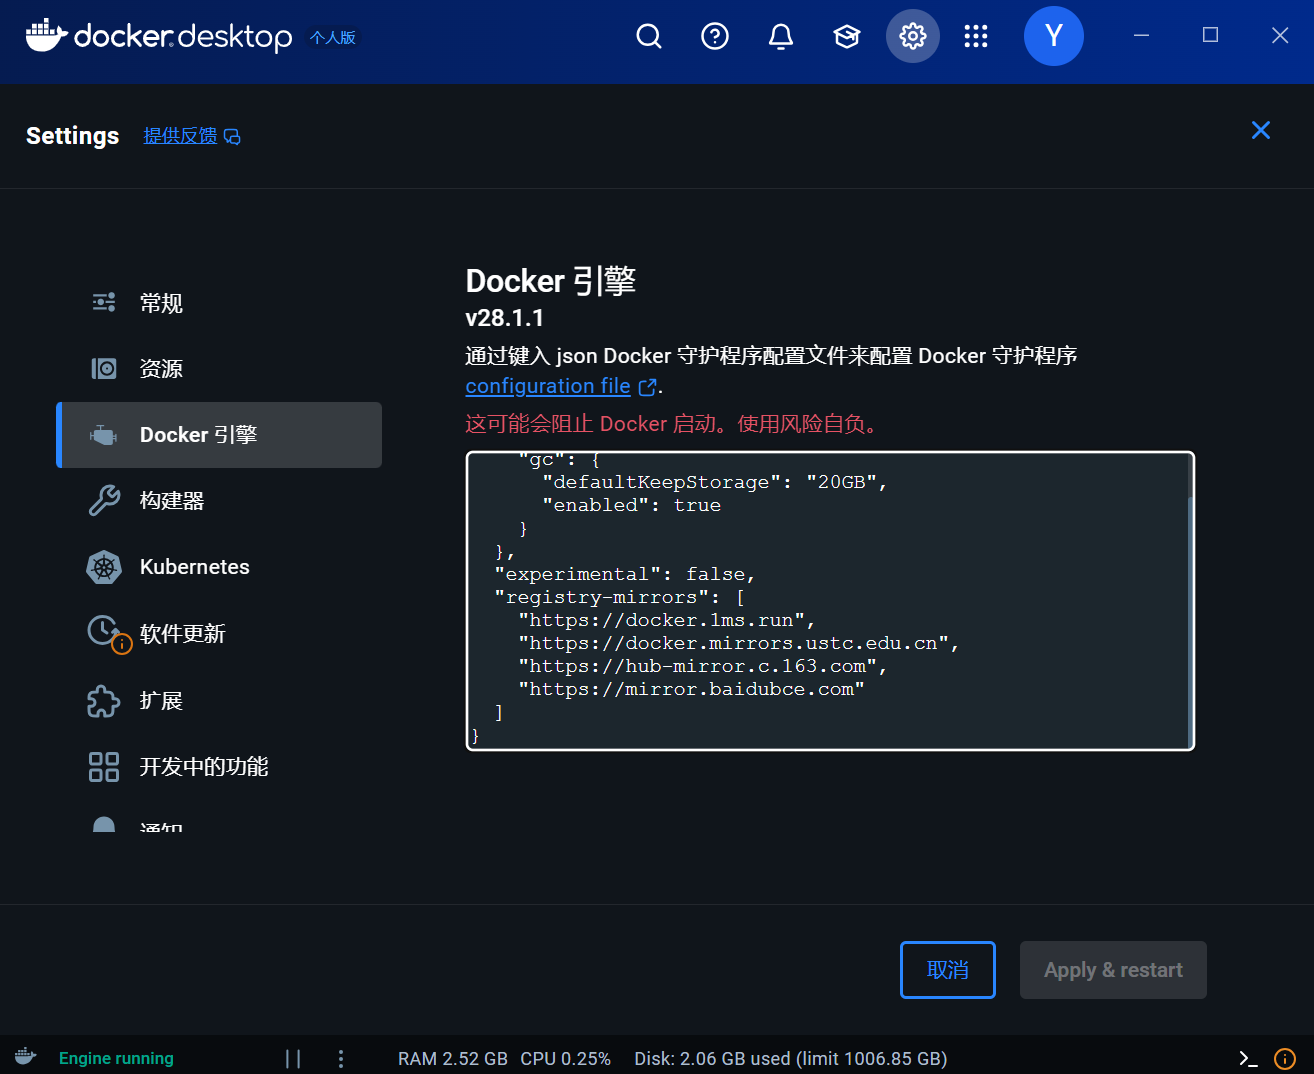Open notifications bell icon
The height and width of the screenshot is (1074, 1314).
(781, 36)
